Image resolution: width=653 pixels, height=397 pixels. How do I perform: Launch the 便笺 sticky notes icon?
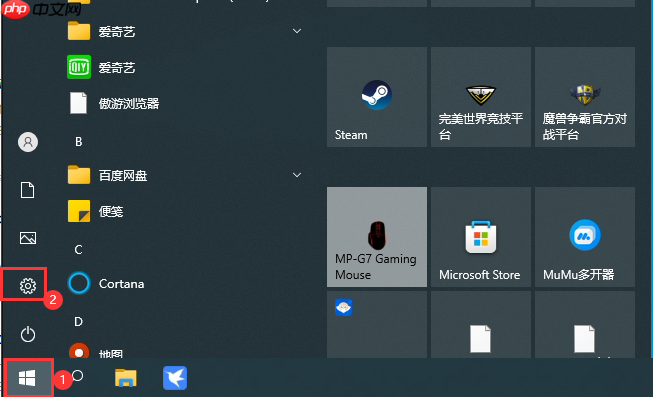point(79,211)
